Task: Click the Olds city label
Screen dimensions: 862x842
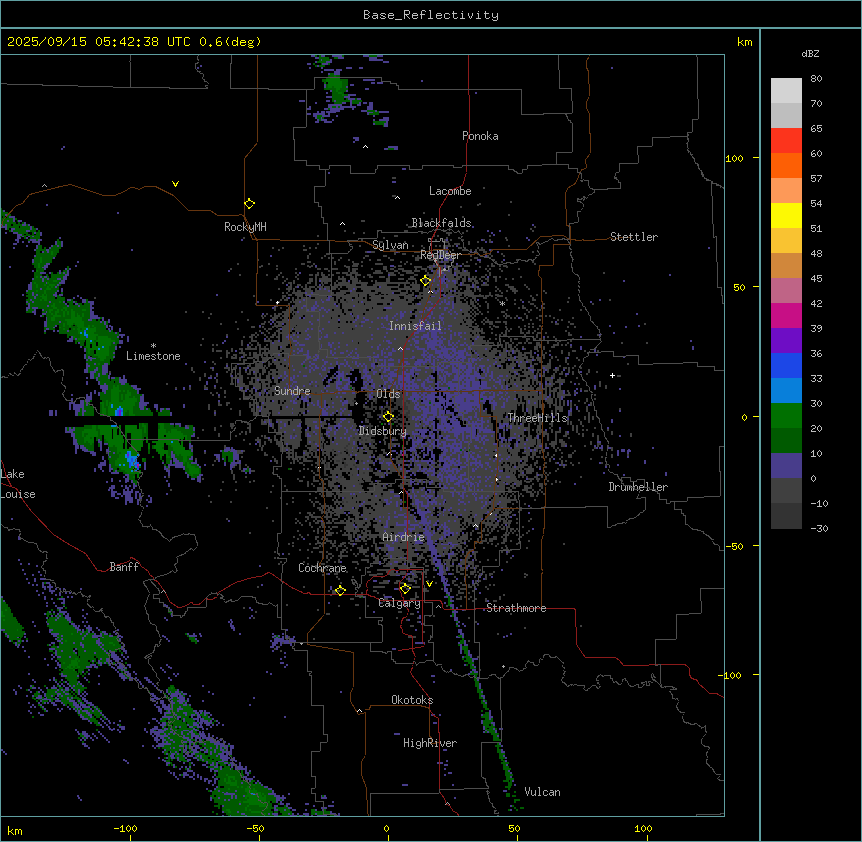Action: point(388,394)
